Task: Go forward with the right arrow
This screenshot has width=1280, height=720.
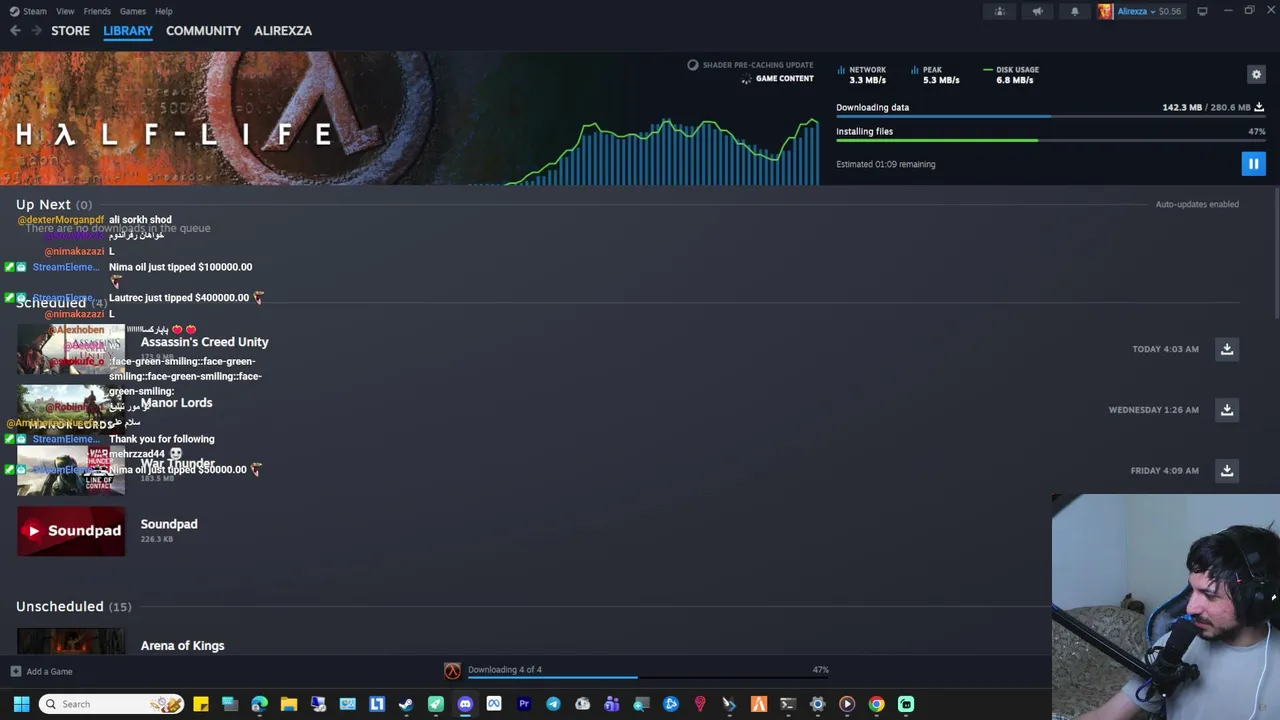Action: point(37,31)
